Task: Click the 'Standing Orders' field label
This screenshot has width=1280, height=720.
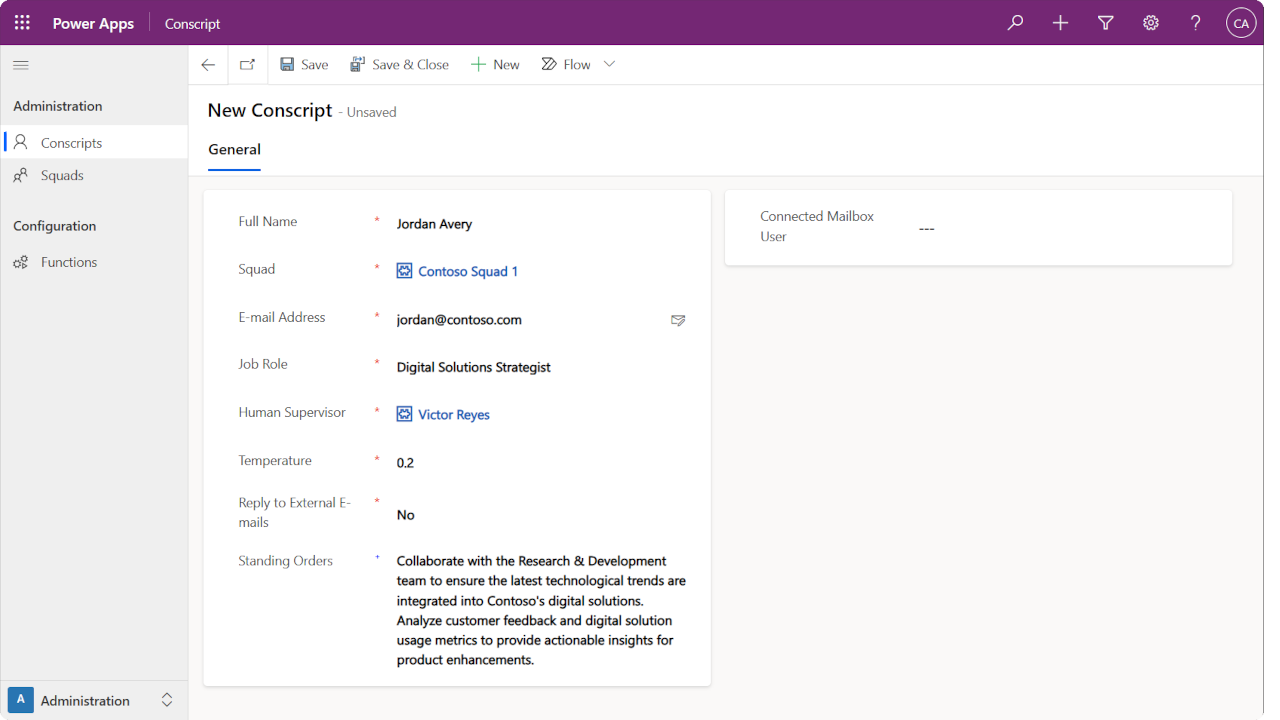Action: tap(286, 561)
